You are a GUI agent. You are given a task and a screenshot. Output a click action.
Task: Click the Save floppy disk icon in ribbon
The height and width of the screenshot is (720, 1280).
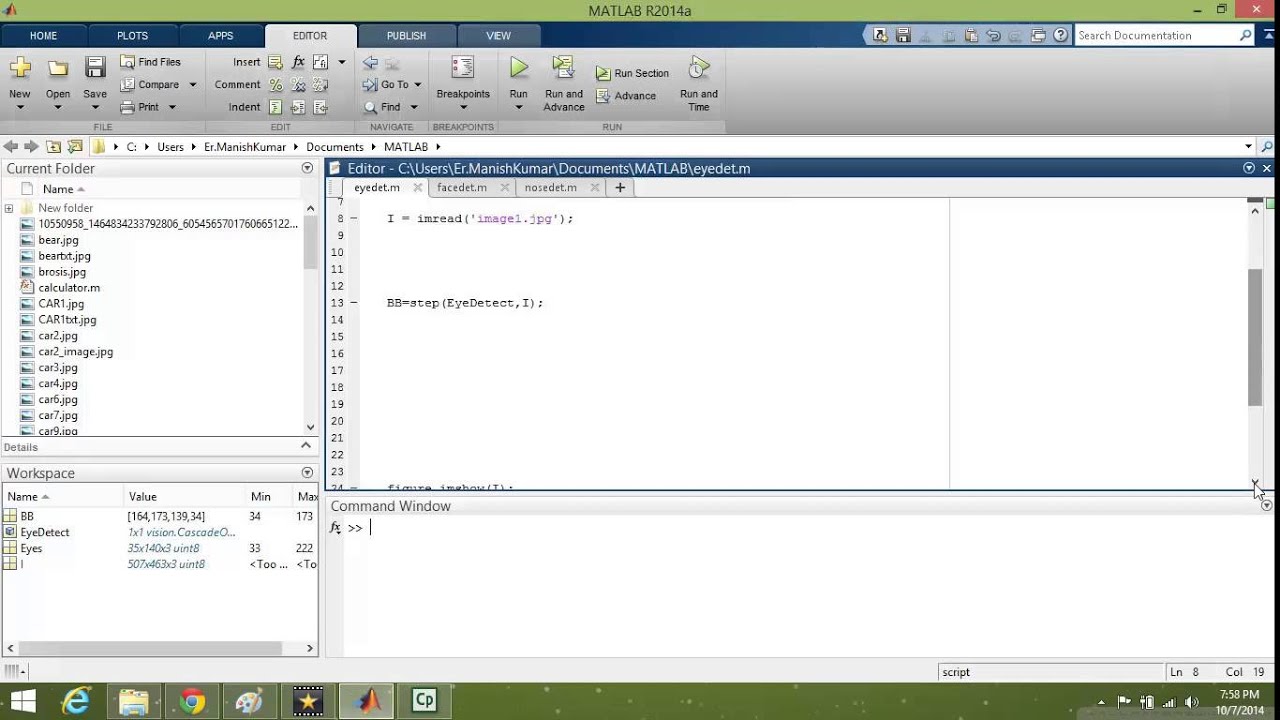(x=95, y=68)
